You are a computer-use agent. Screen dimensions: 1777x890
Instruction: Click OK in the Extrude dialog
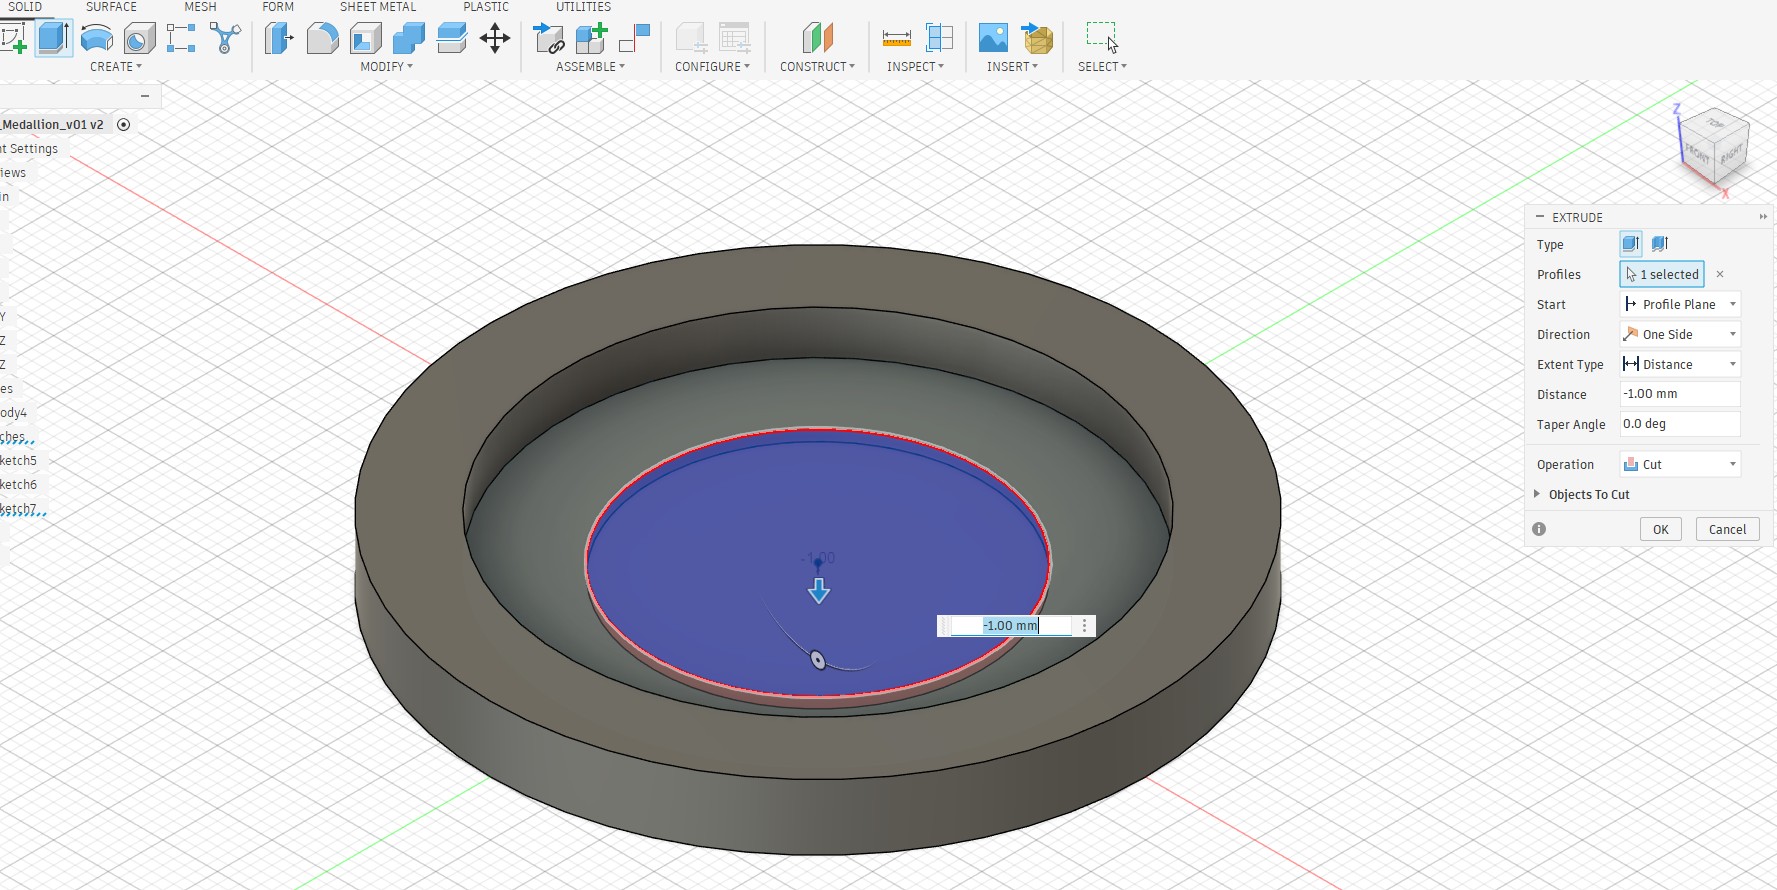point(1660,529)
